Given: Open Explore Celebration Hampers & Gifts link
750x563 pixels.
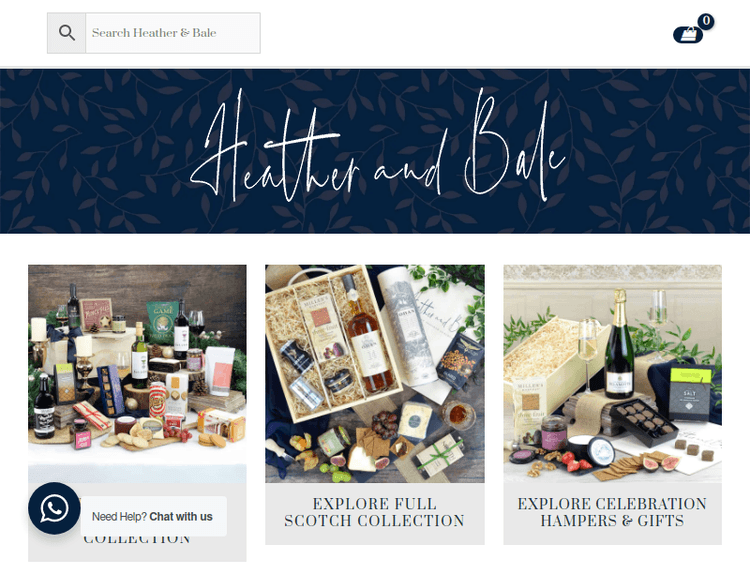Looking at the screenshot, I should click(612, 512).
